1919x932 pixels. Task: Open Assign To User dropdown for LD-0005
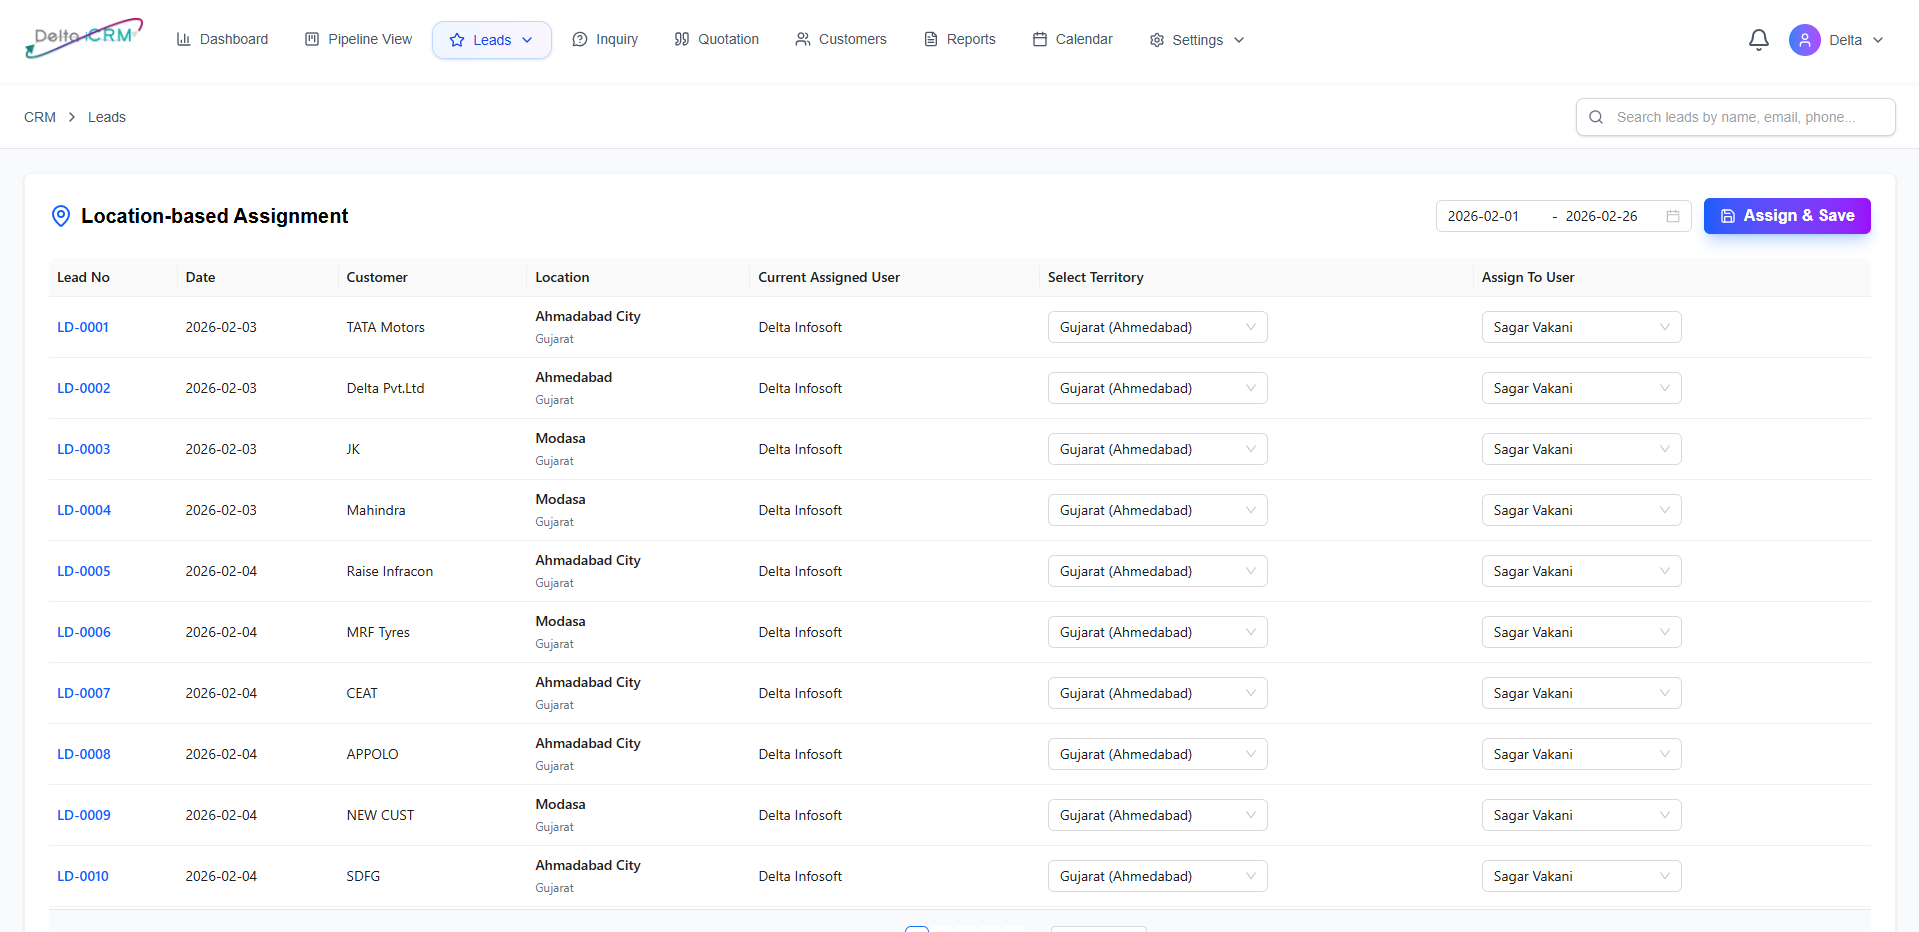coord(1580,571)
